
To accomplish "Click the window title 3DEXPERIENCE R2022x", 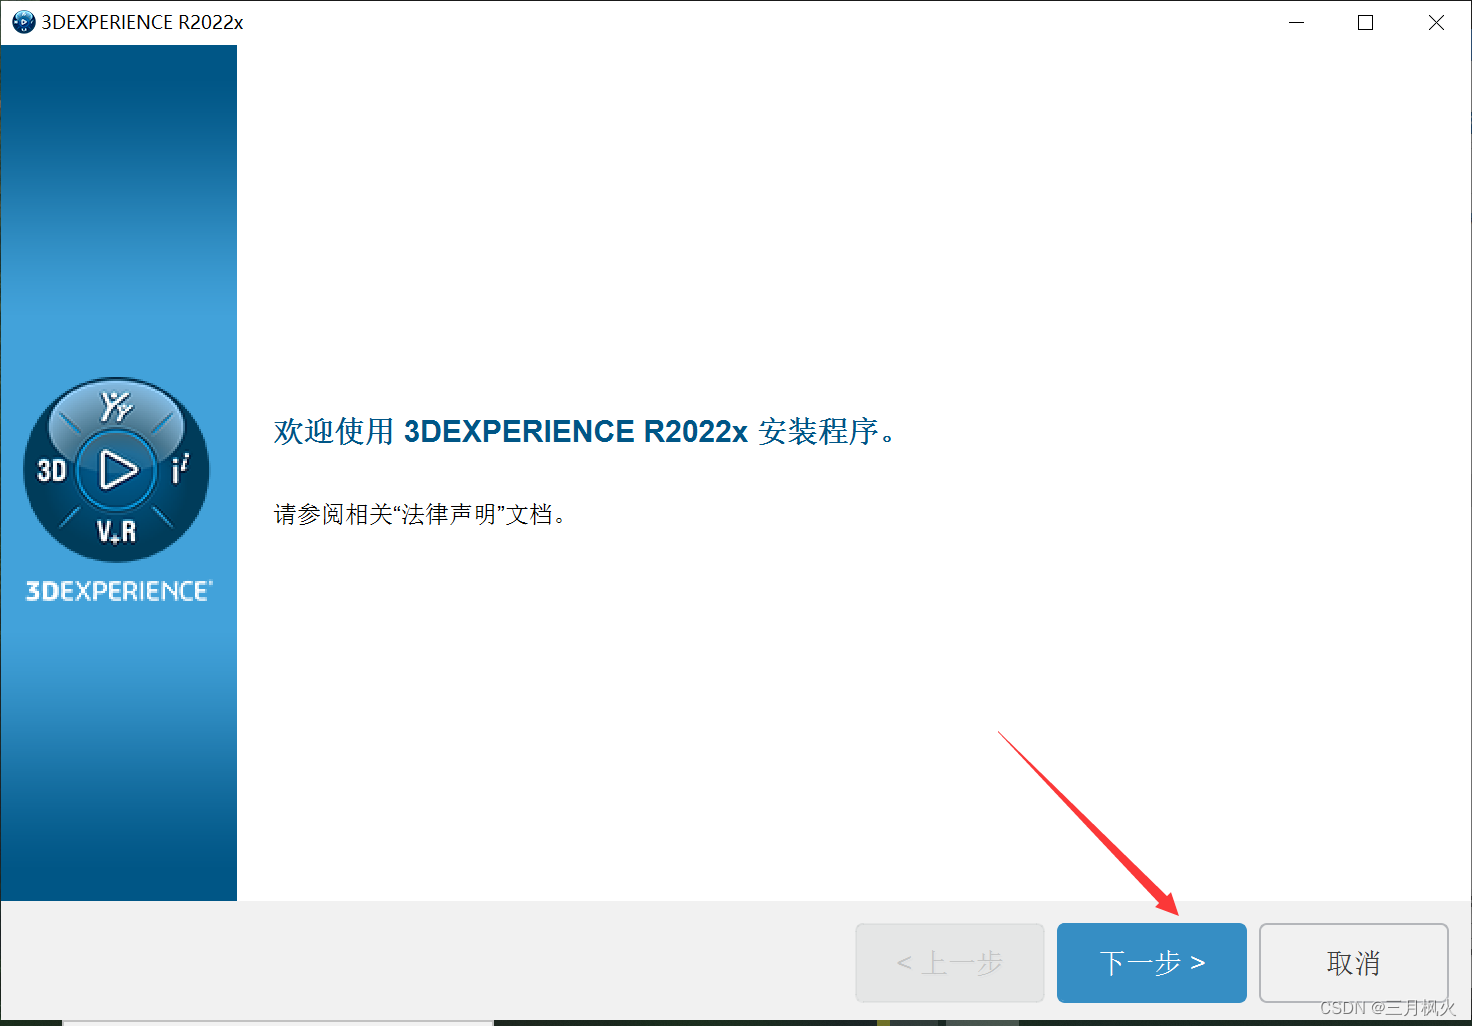I will tap(142, 22).
